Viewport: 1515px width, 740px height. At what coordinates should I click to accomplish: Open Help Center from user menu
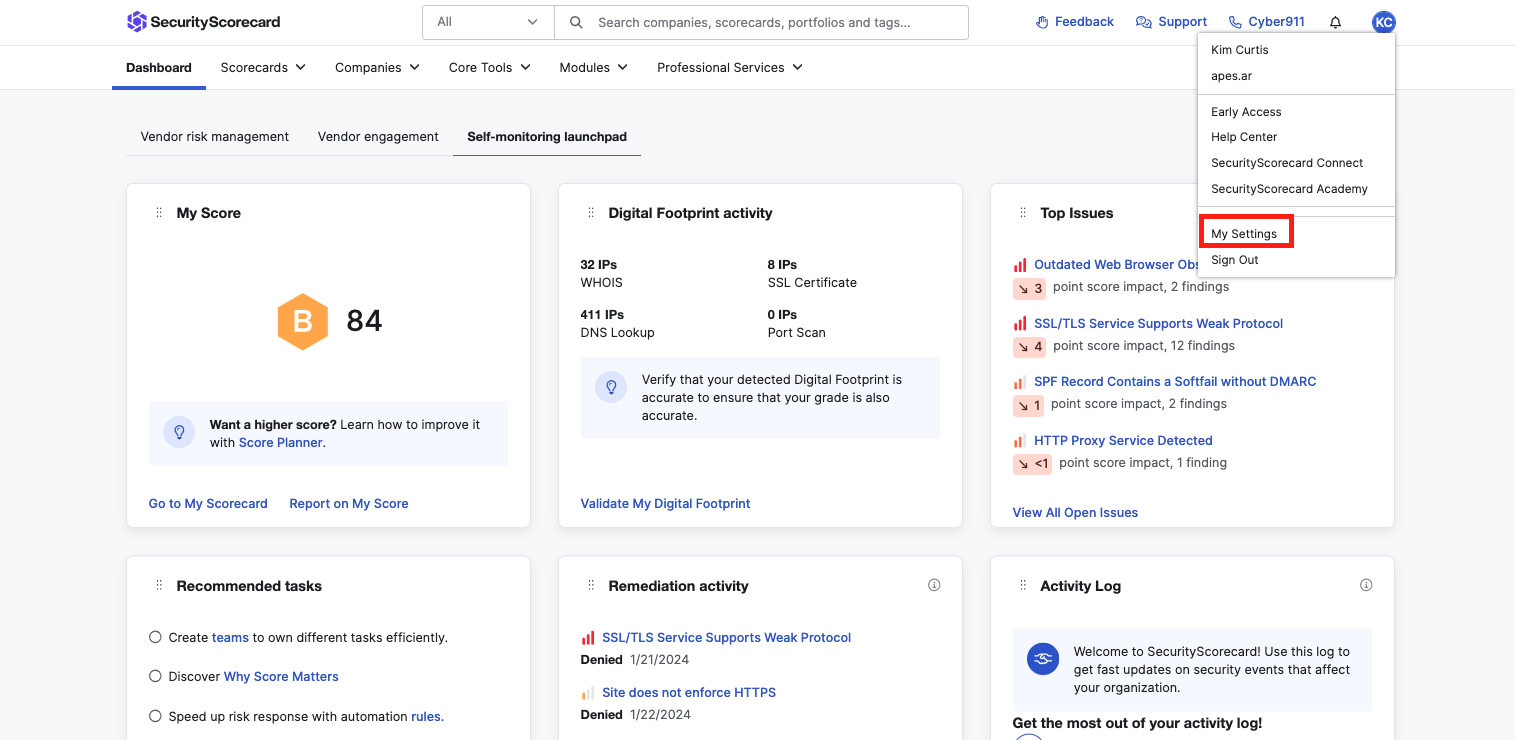(x=1244, y=137)
